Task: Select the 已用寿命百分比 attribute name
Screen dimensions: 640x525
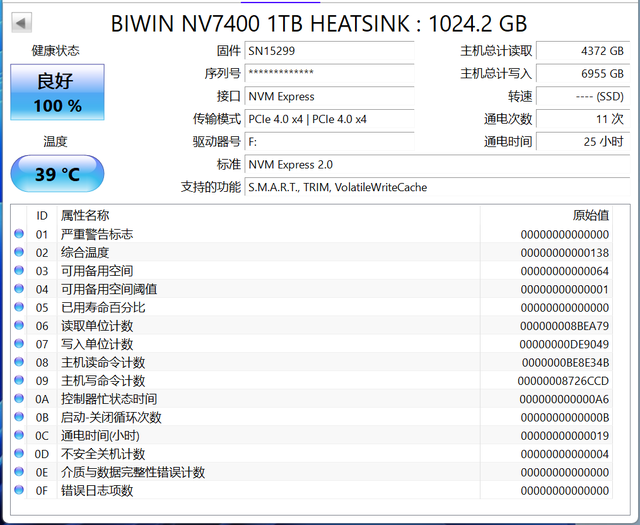Action: pos(103,307)
